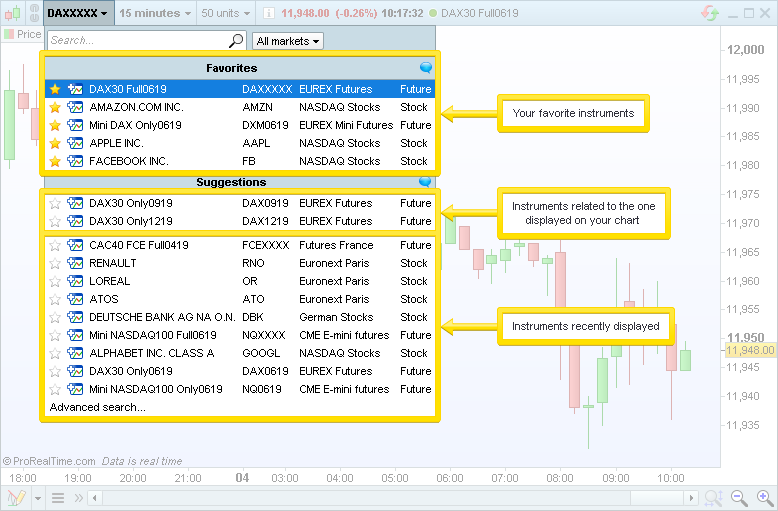Click the search magnifier icon
Screen dimensions: 778x511
pos(236,41)
